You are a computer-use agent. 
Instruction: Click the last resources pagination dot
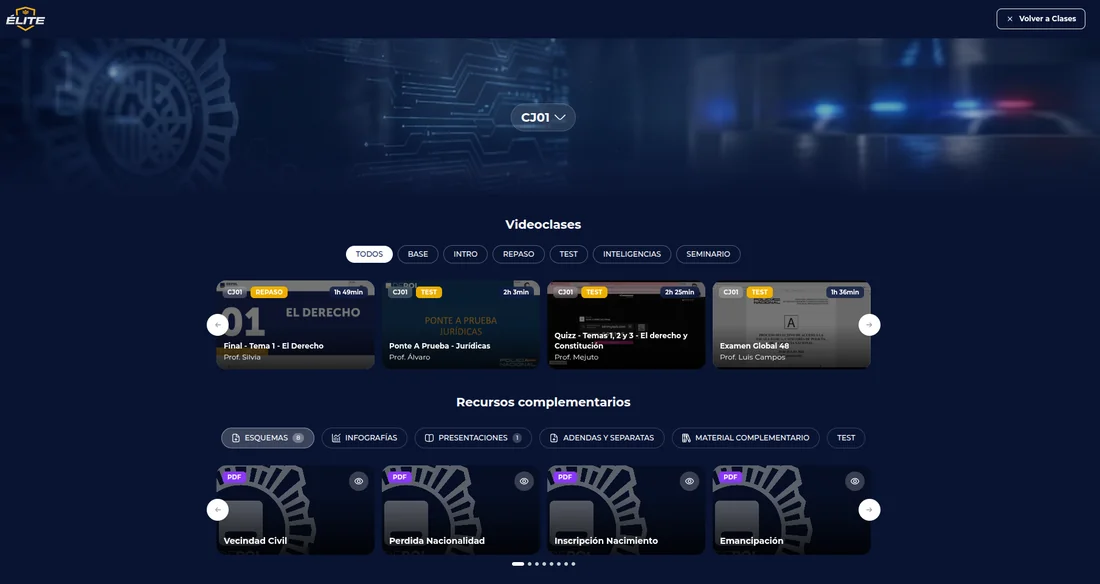573,564
